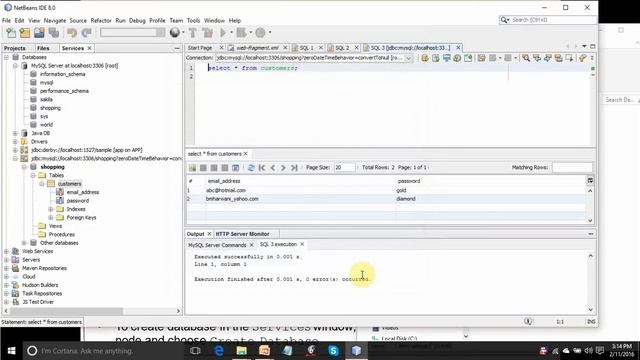The height and width of the screenshot is (360, 640).
Task: Click the Run Project play icon
Action: [x=223, y=33]
